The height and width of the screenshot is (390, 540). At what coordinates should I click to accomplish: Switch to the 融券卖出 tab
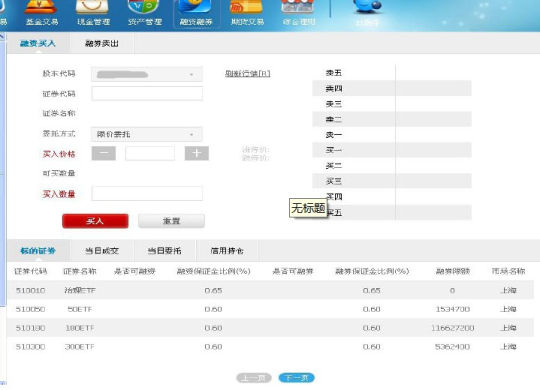point(102,43)
